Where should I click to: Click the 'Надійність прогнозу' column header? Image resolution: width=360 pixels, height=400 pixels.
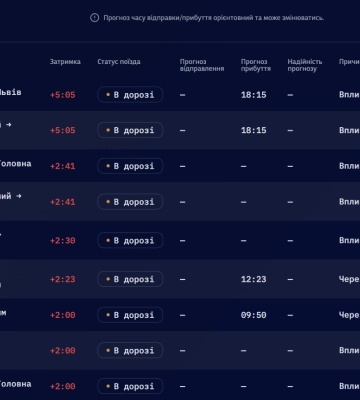pyautogui.click(x=305, y=65)
